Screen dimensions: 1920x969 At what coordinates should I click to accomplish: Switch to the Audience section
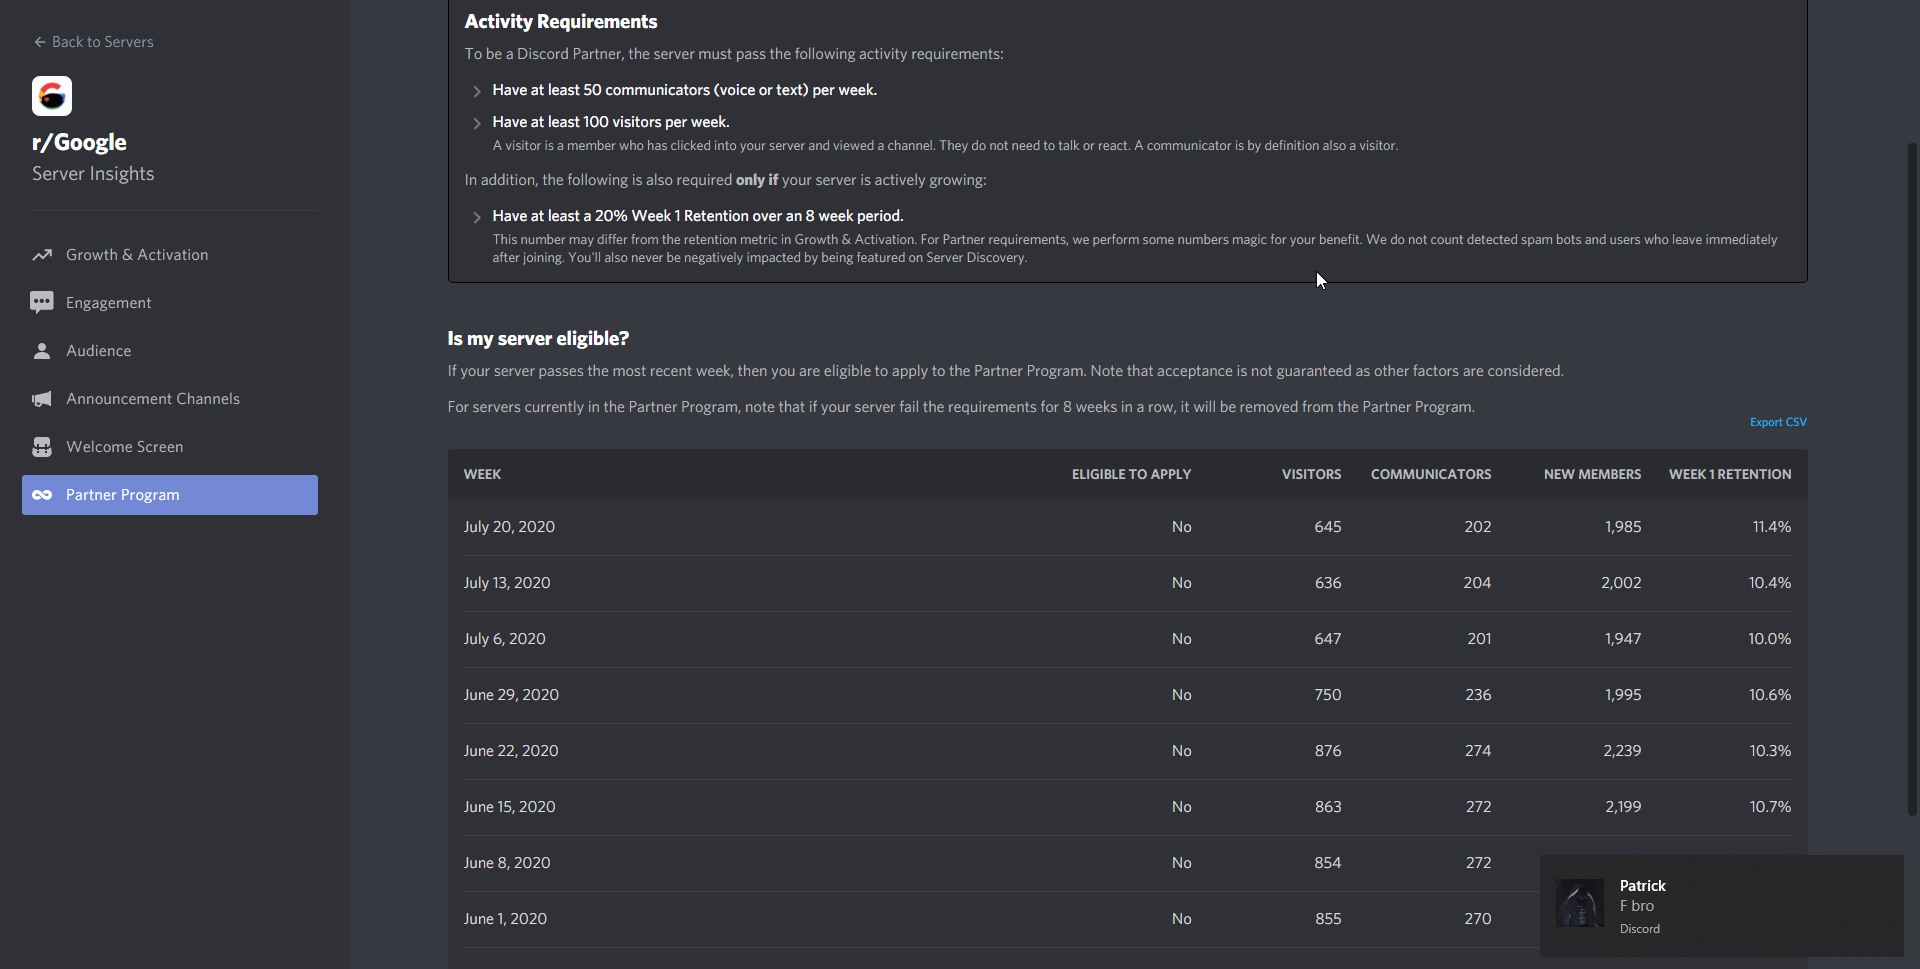pos(98,351)
